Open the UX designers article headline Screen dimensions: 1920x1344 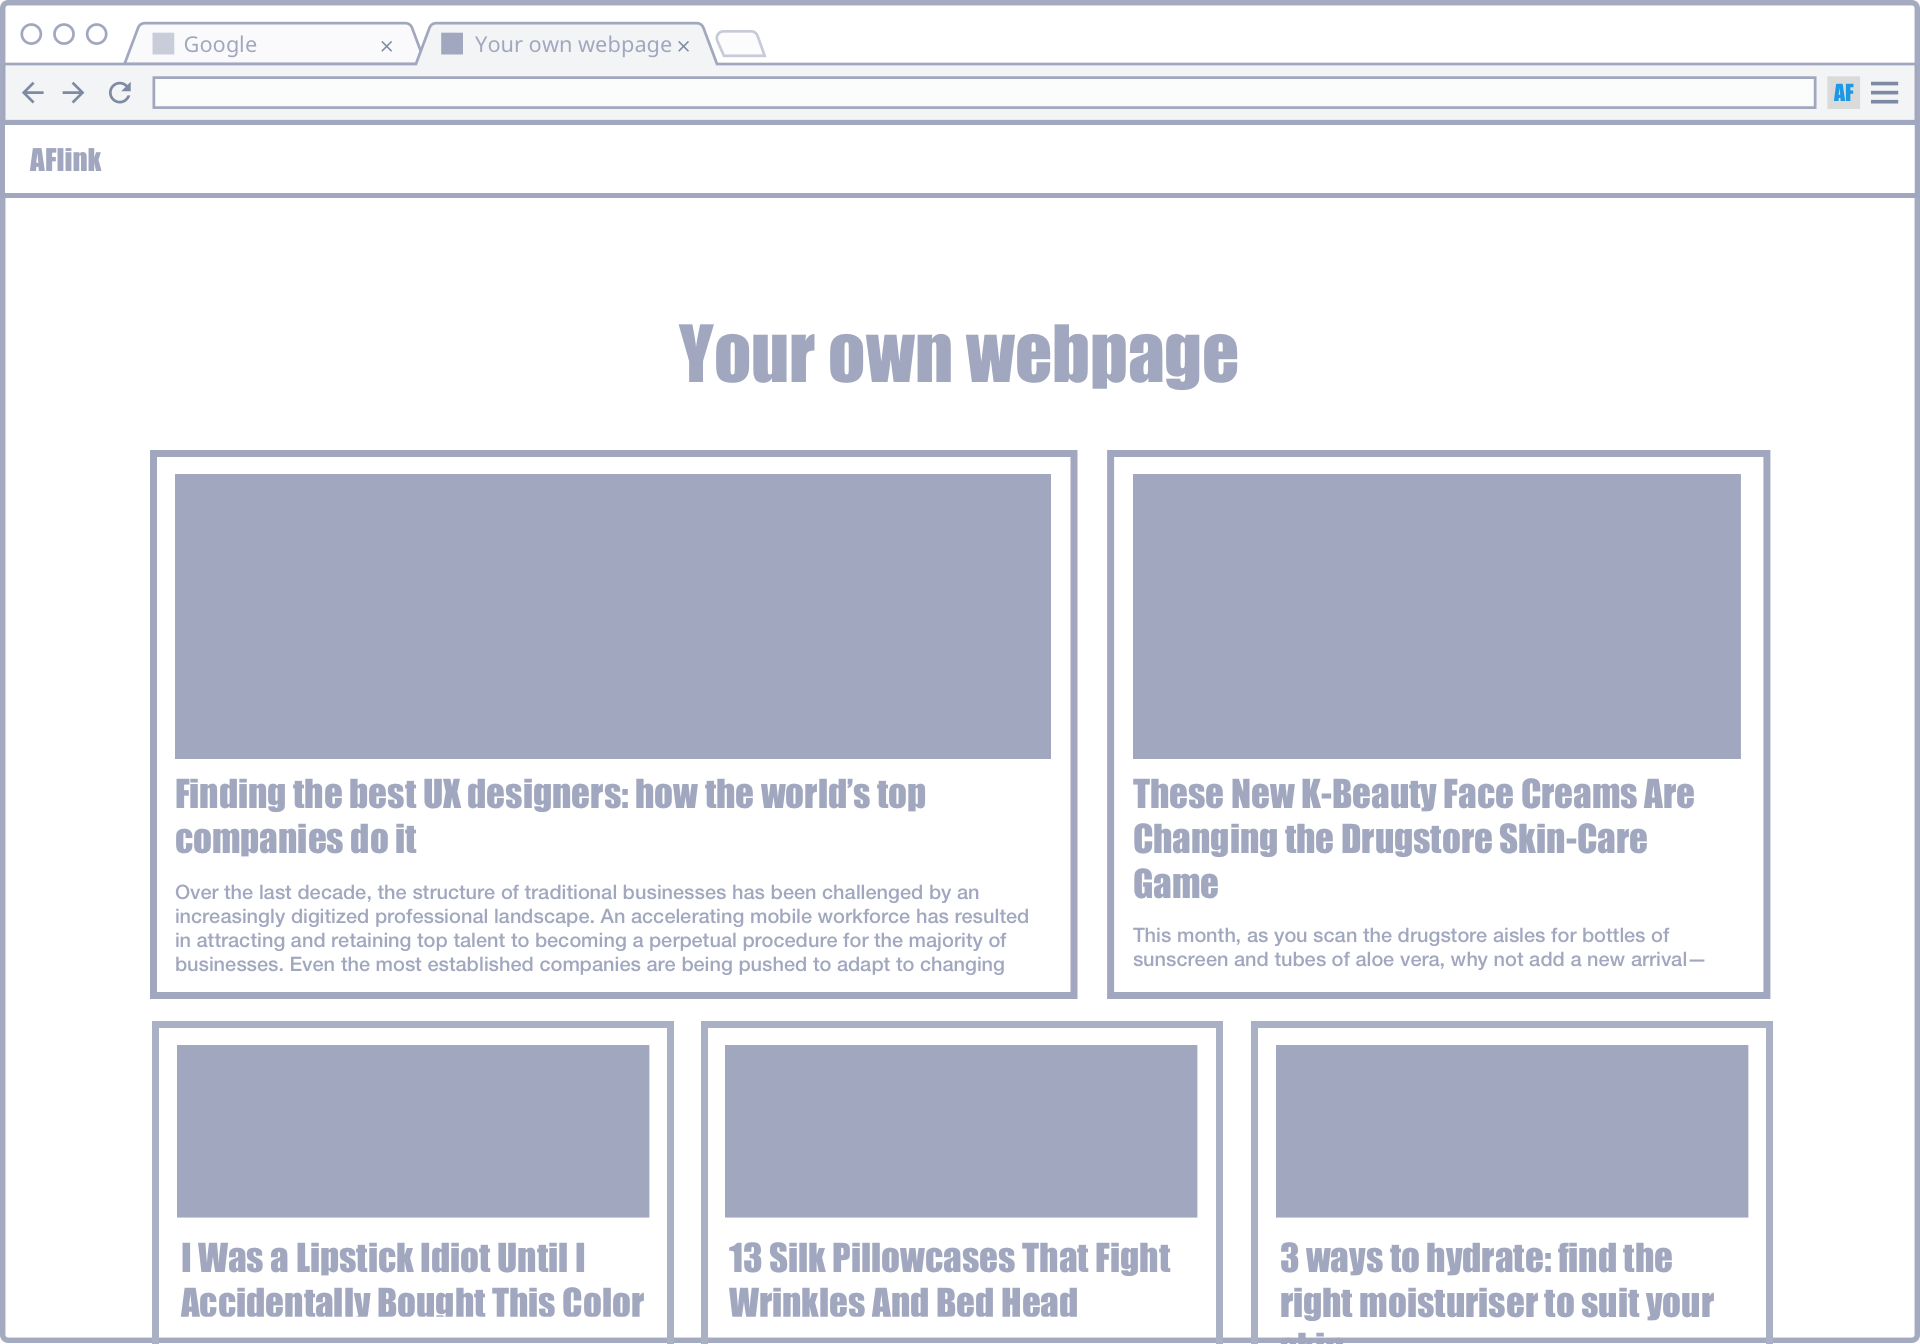pos(550,816)
